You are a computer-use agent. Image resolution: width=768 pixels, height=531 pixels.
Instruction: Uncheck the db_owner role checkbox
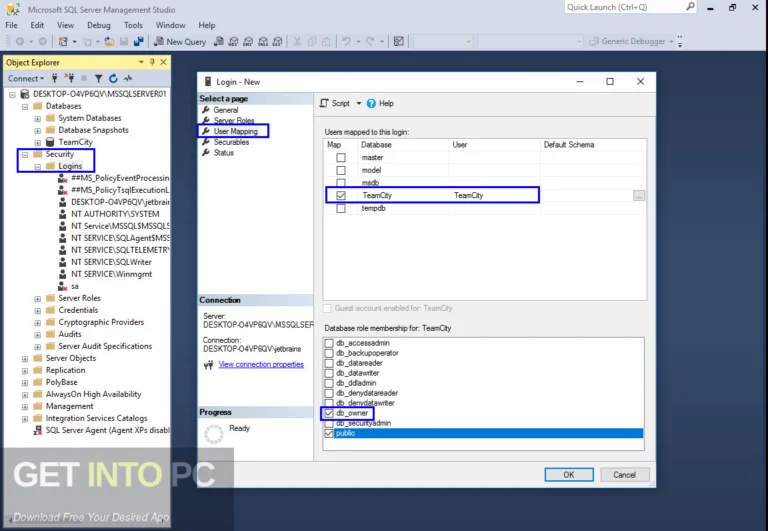[x=329, y=413]
